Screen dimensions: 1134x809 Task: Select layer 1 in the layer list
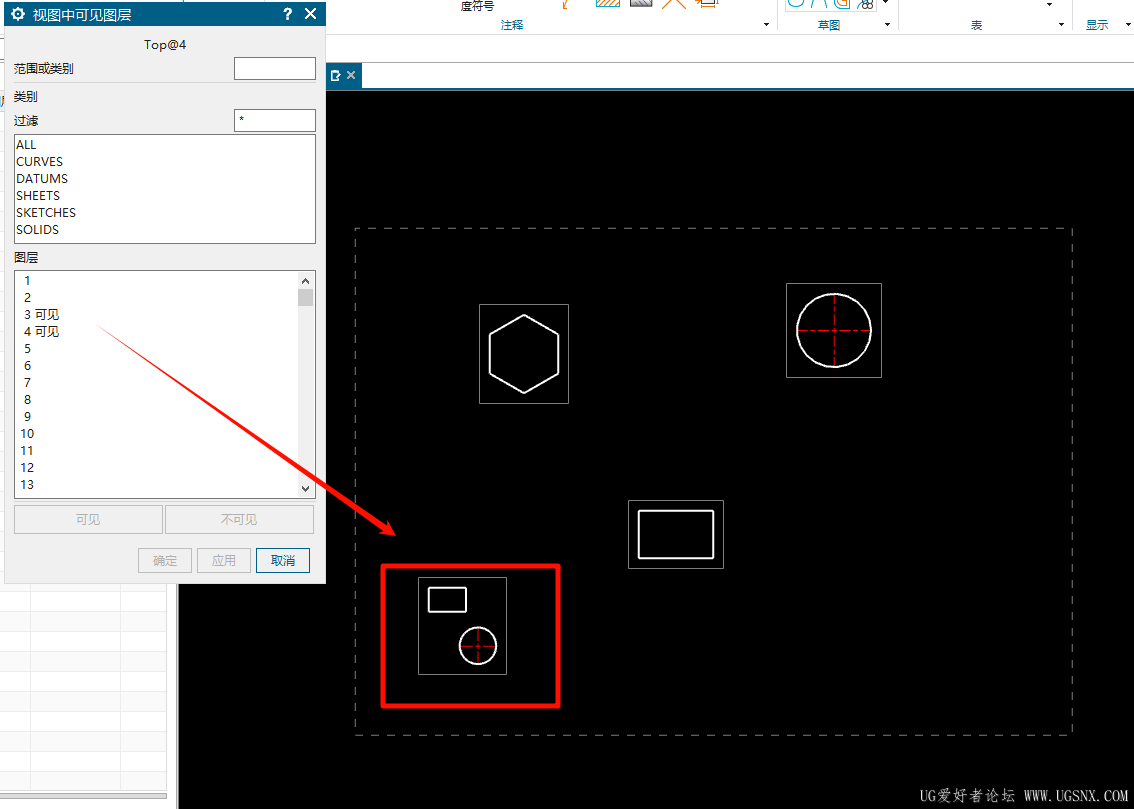point(155,281)
